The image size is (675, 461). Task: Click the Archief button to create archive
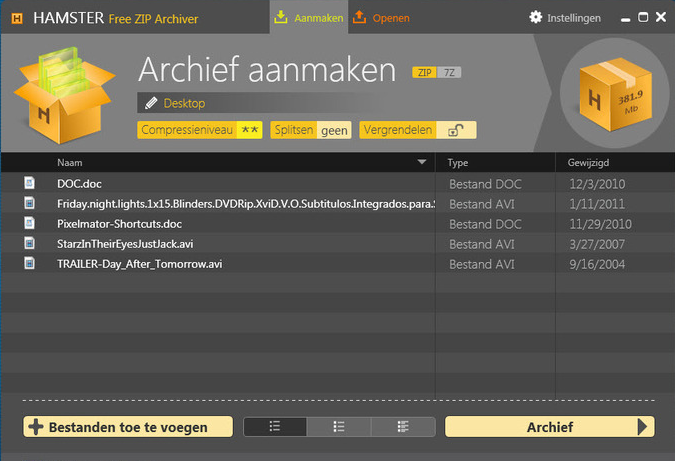point(549,427)
